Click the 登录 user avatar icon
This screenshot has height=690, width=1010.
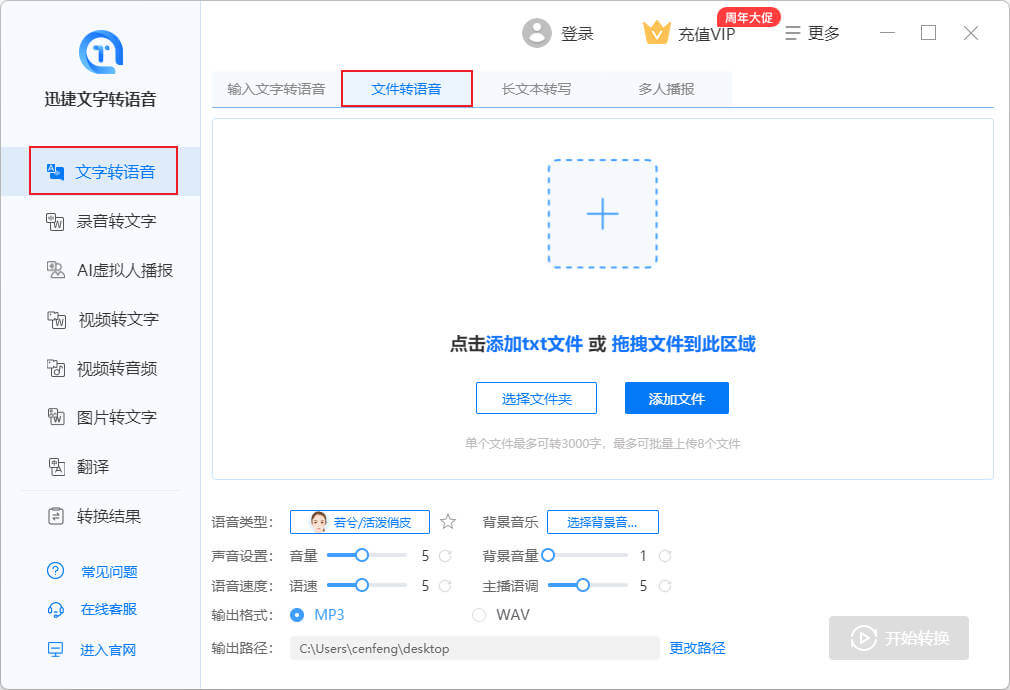coord(537,33)
